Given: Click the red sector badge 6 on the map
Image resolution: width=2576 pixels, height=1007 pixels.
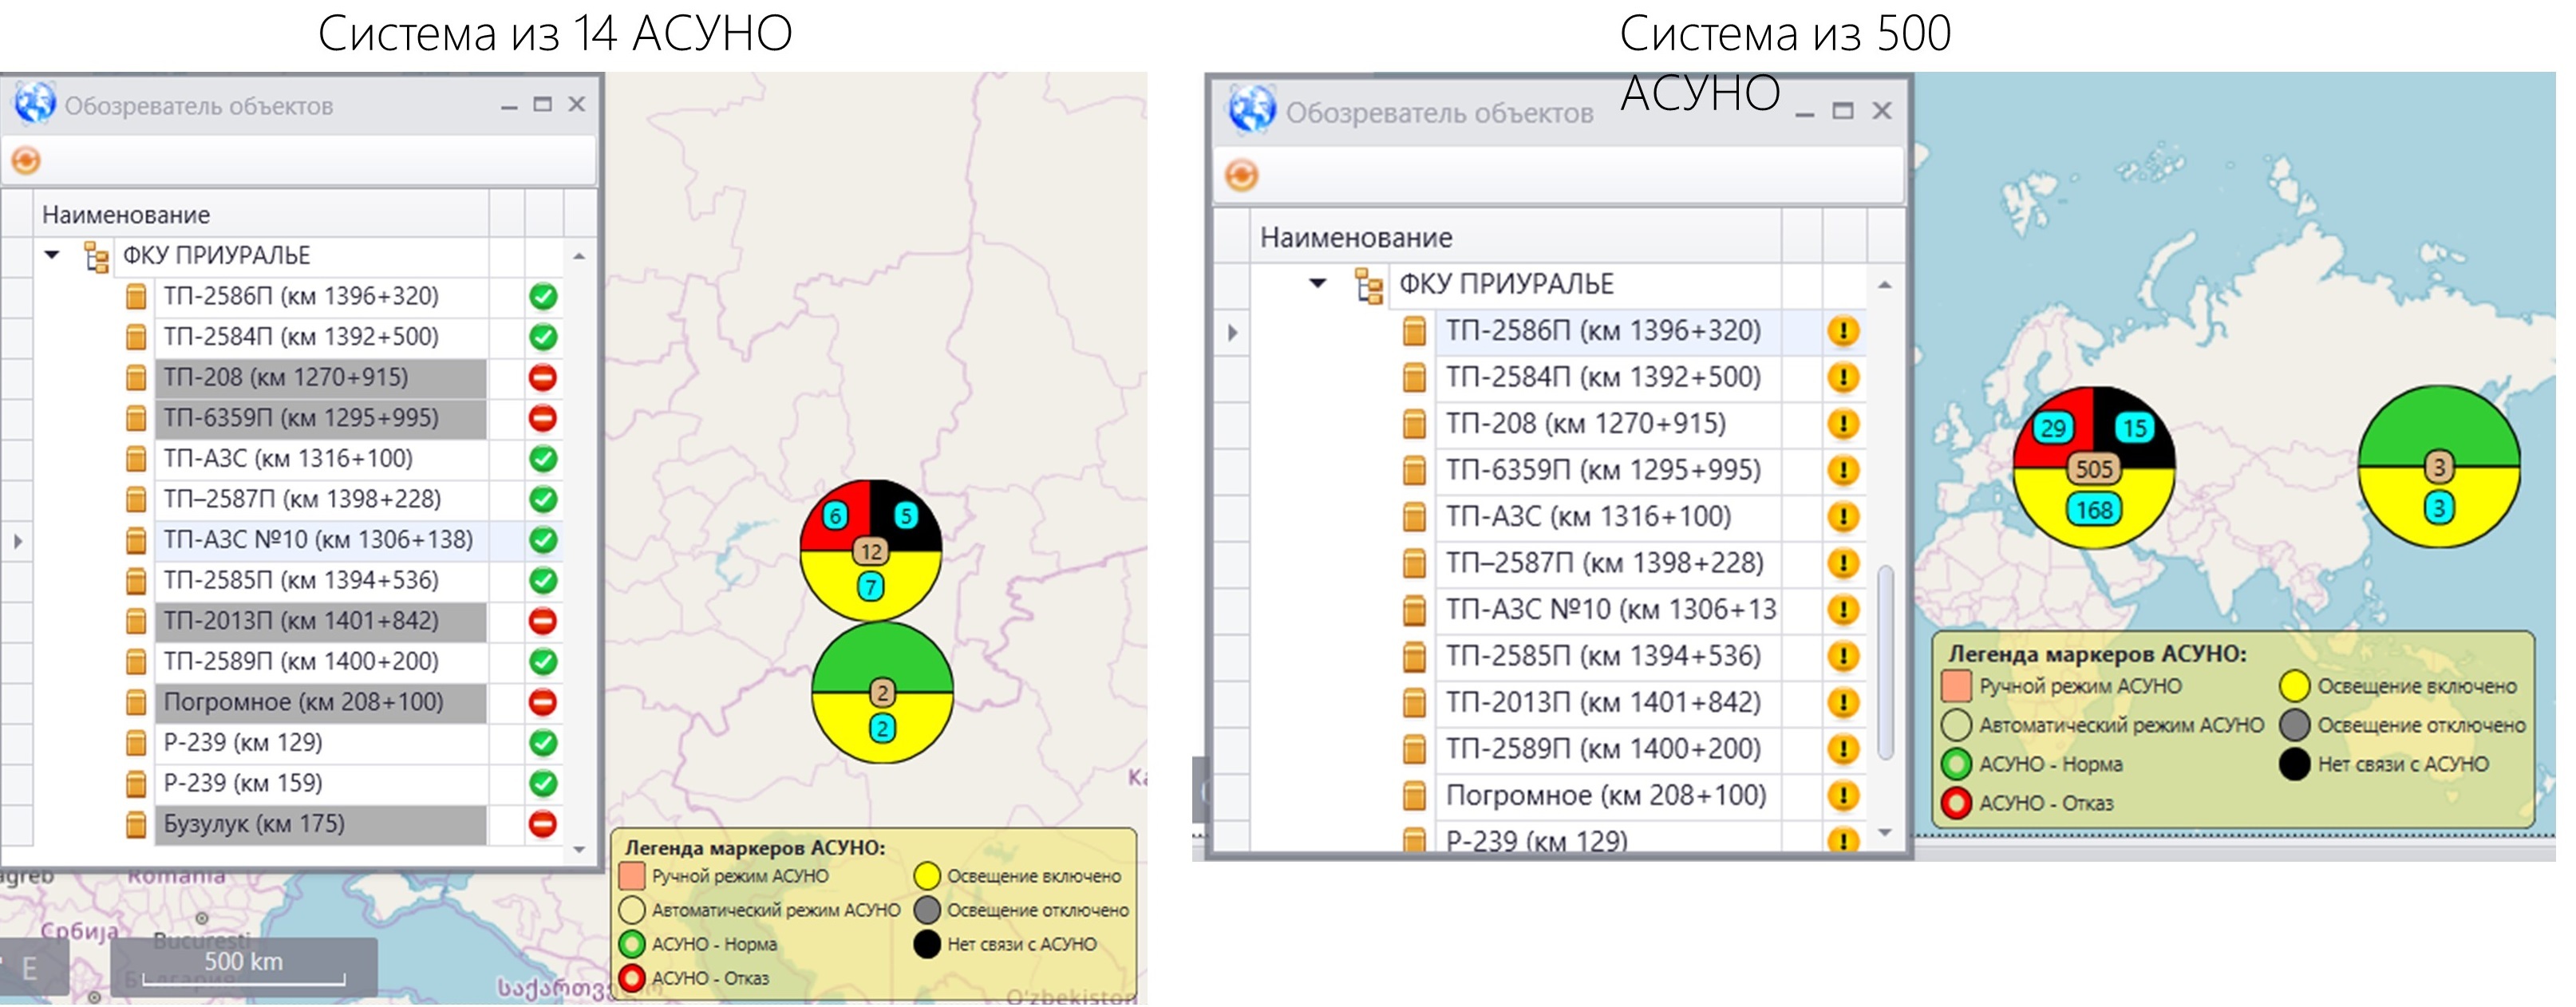Looking at the screenshot, I should [x=835, y=516].
